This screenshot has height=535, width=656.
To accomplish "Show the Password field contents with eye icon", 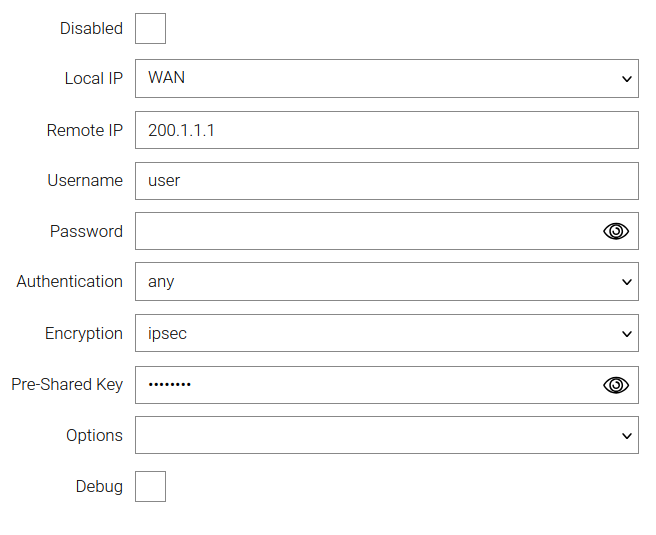I will (616, 231).
